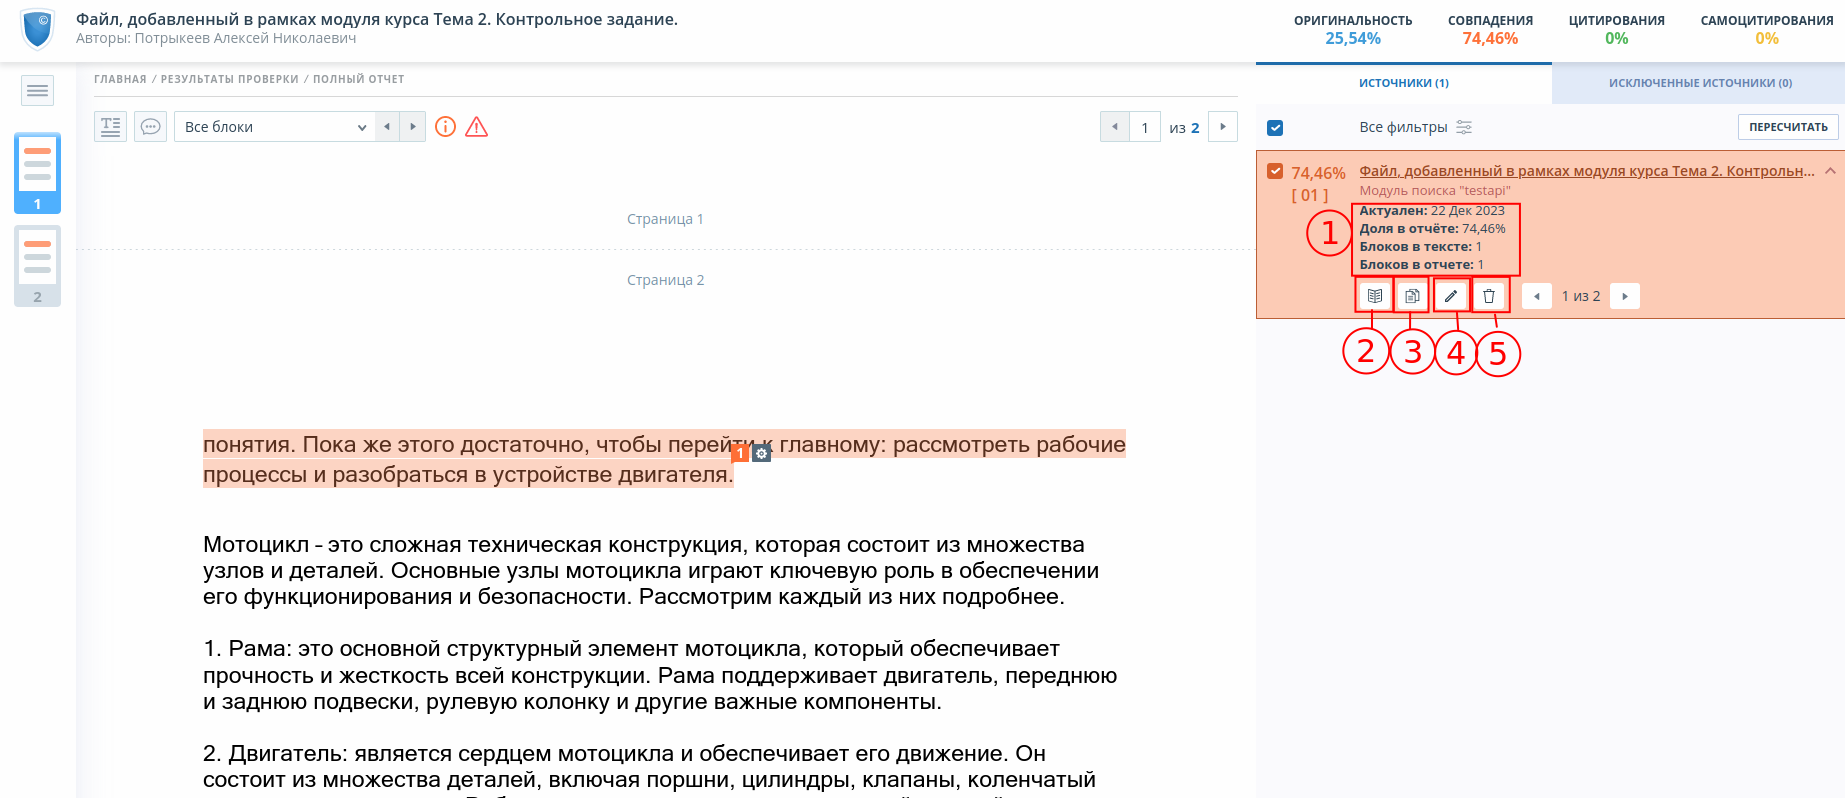
Task: Click the 'Оригинальность' 25,54% indicator
Action: point(1353,29)
